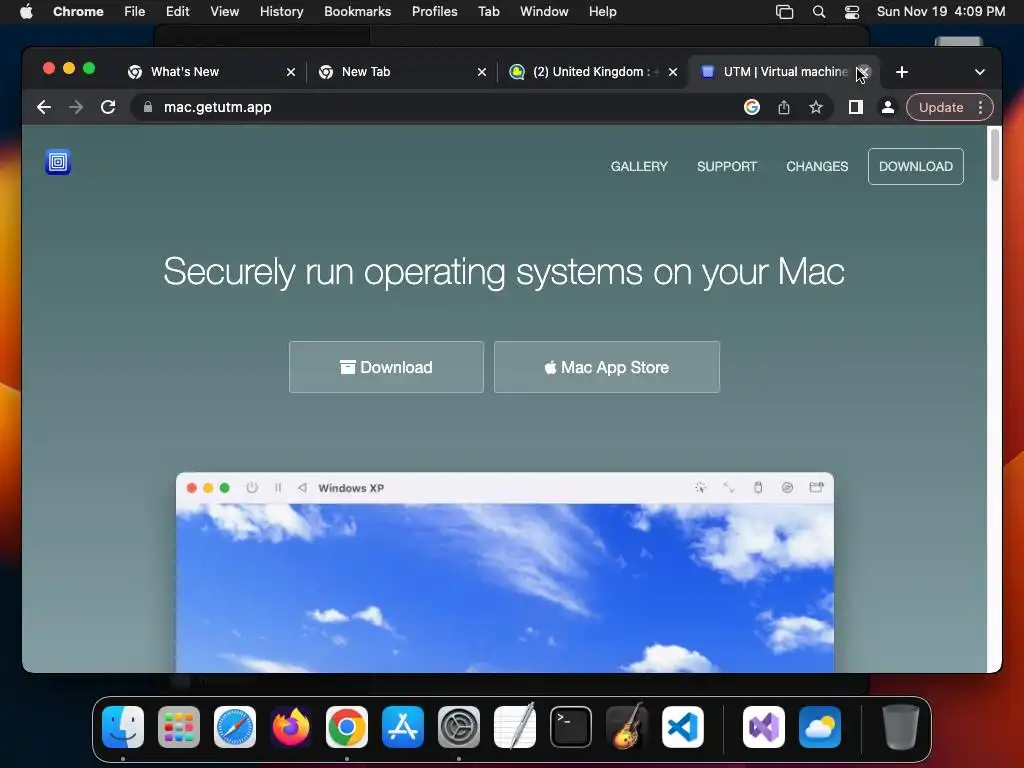Image resolution: width=1024 pixels, height=768 pixels.
Task: Open TextEdit from the Dock
Action: 515,727
